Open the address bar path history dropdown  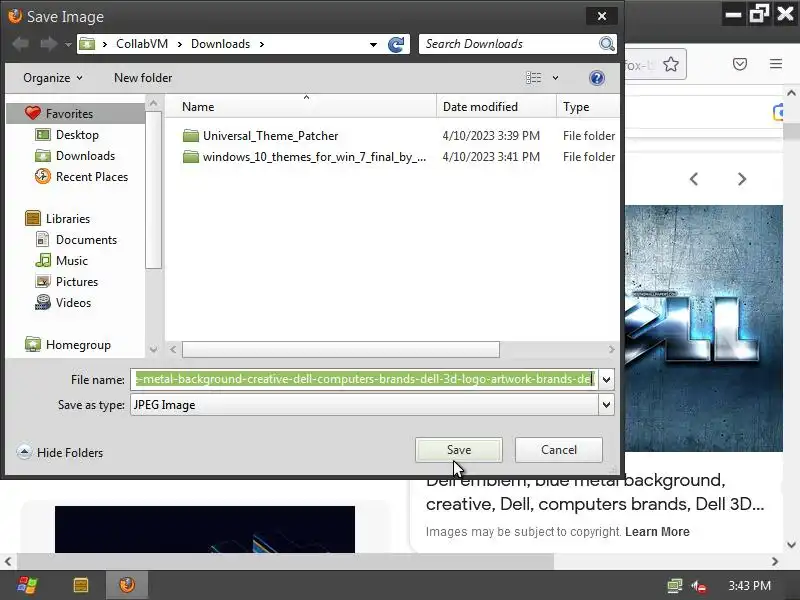tap(373, 44)
